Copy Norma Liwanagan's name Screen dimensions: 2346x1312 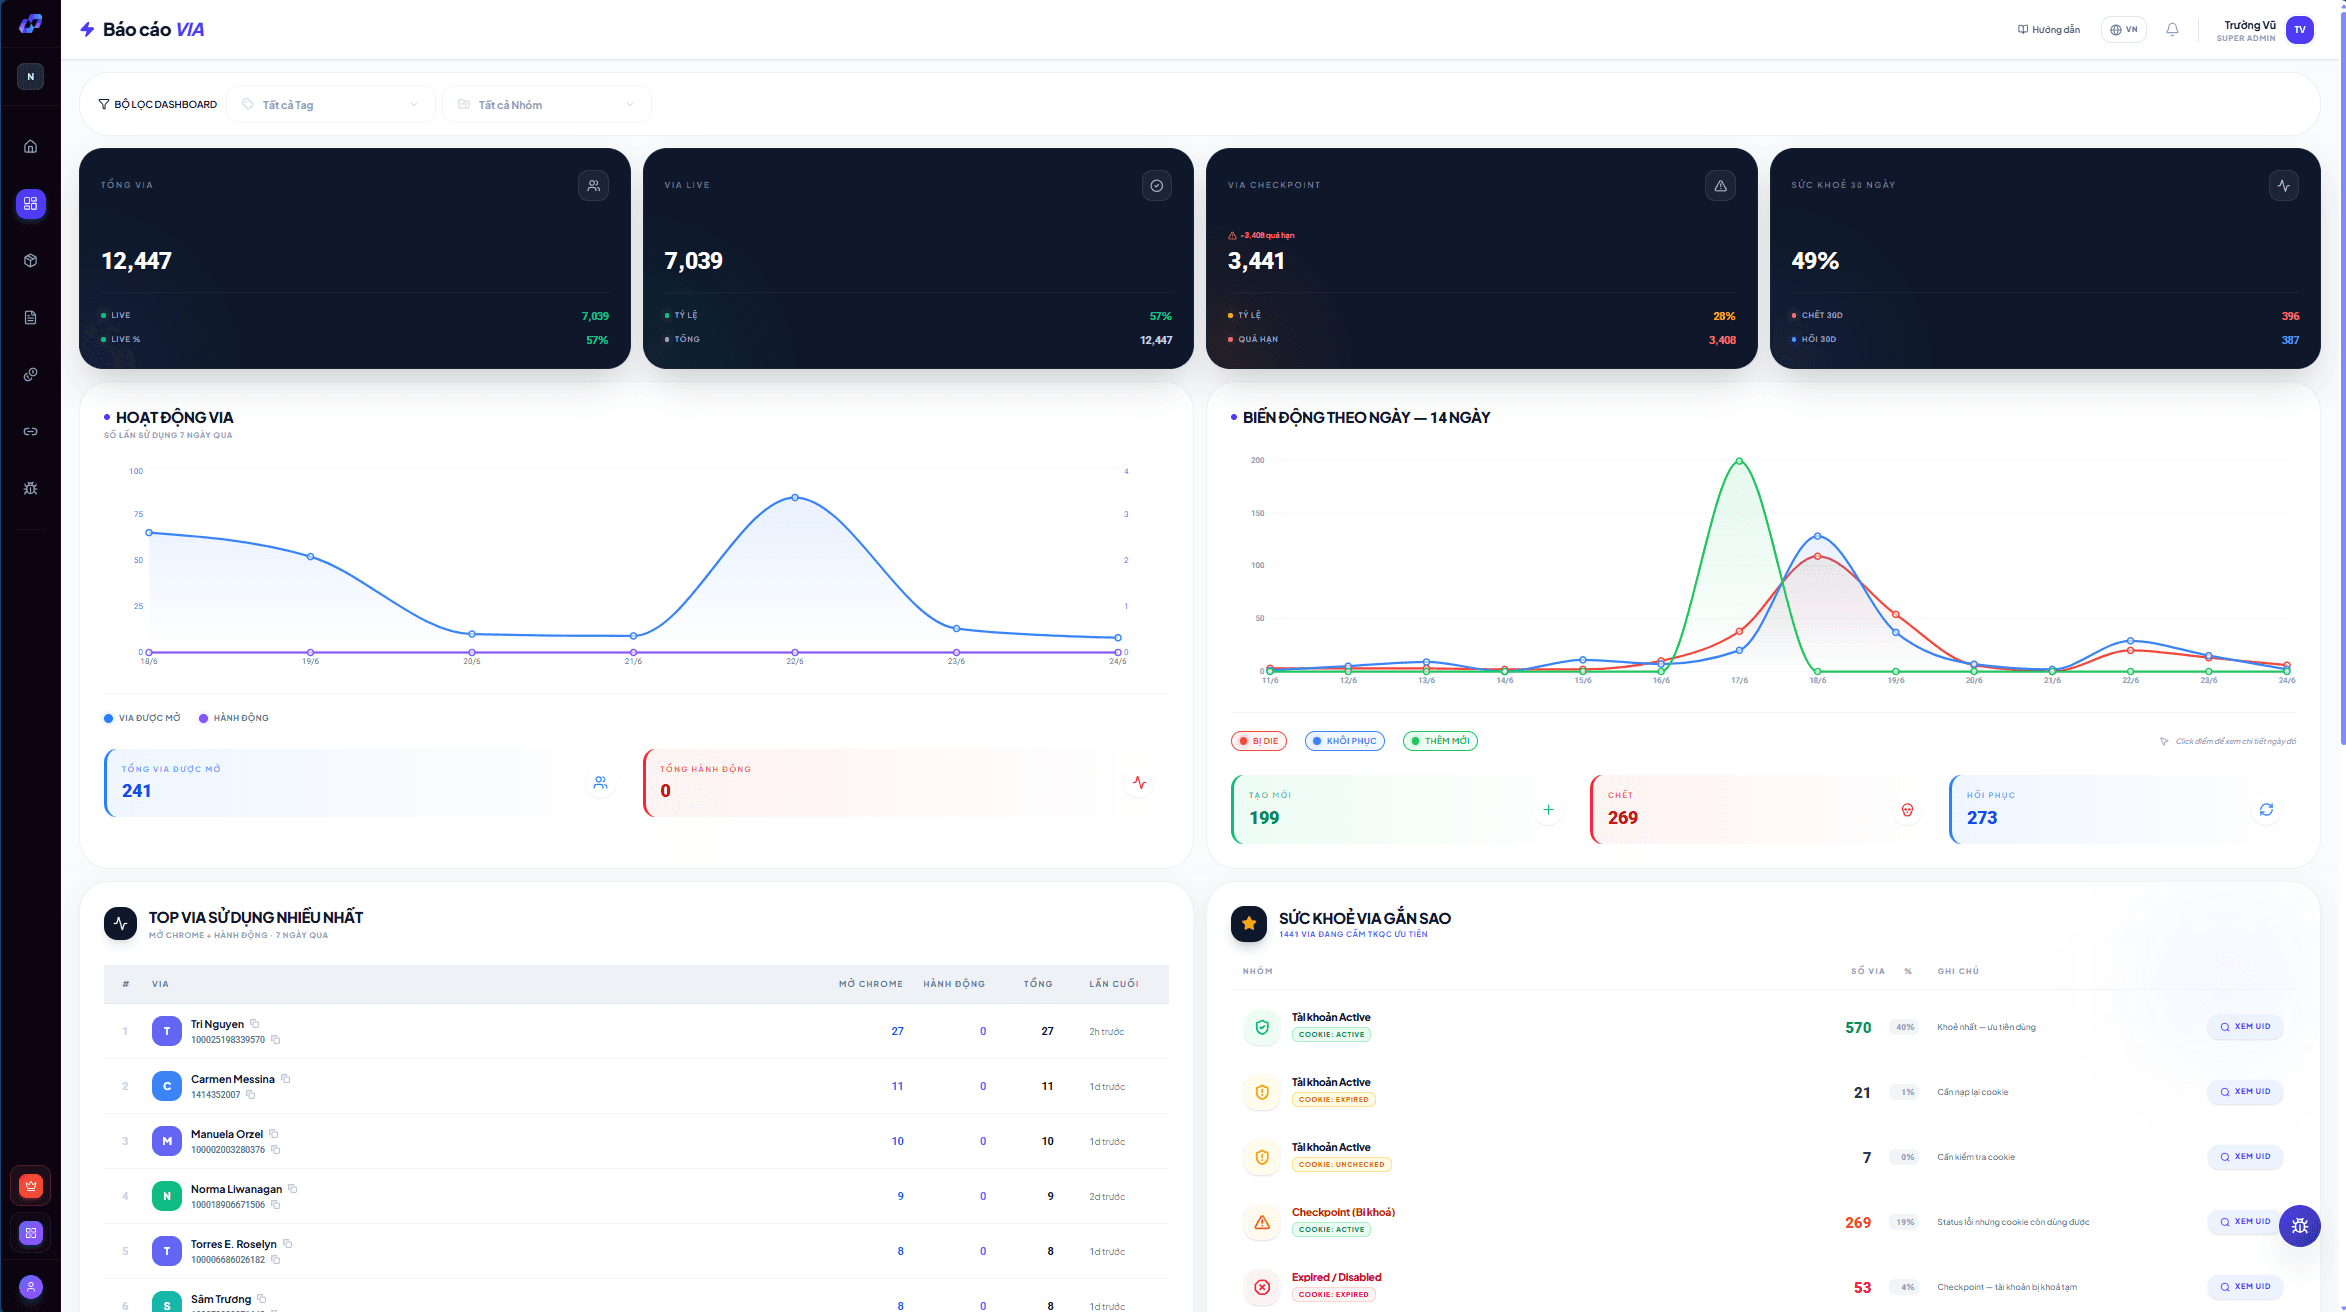292,1189
